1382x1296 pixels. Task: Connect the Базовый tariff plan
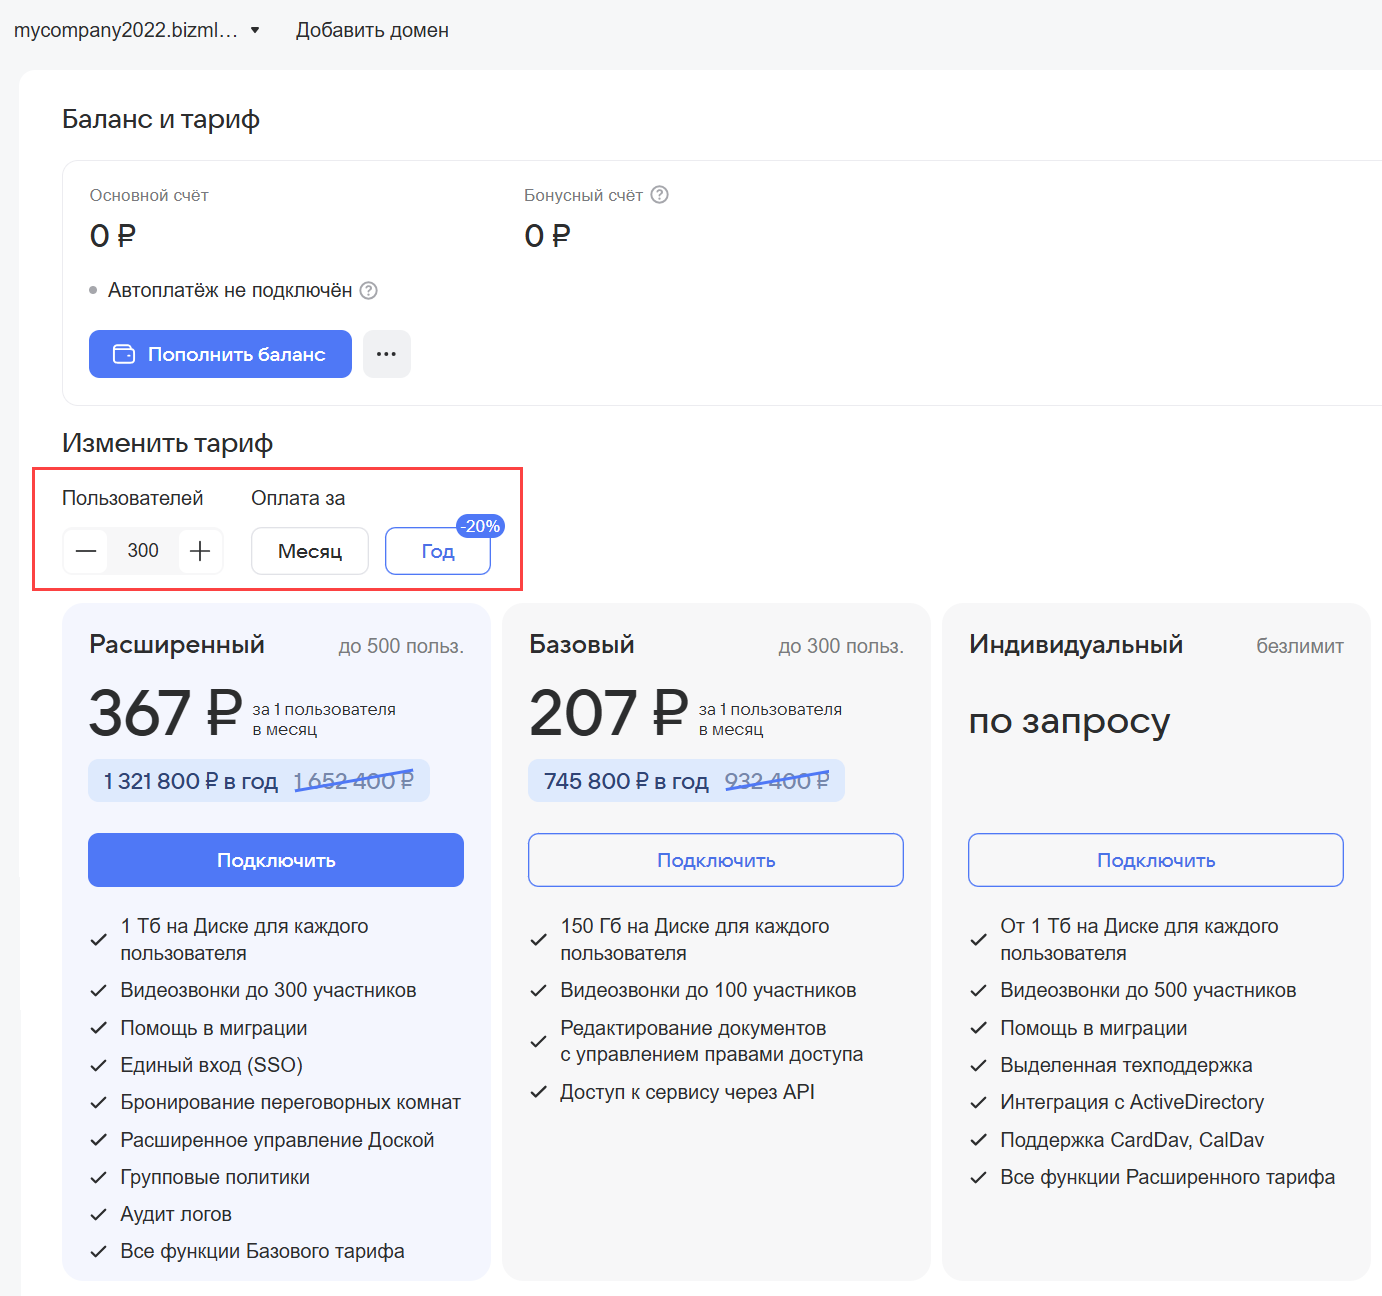click(x=716, y=860)
